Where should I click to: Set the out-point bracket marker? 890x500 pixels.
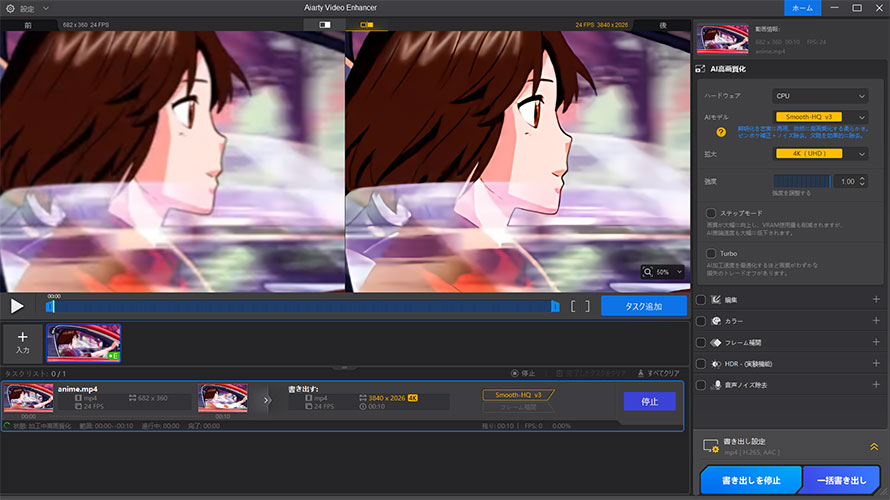[587, 306]
